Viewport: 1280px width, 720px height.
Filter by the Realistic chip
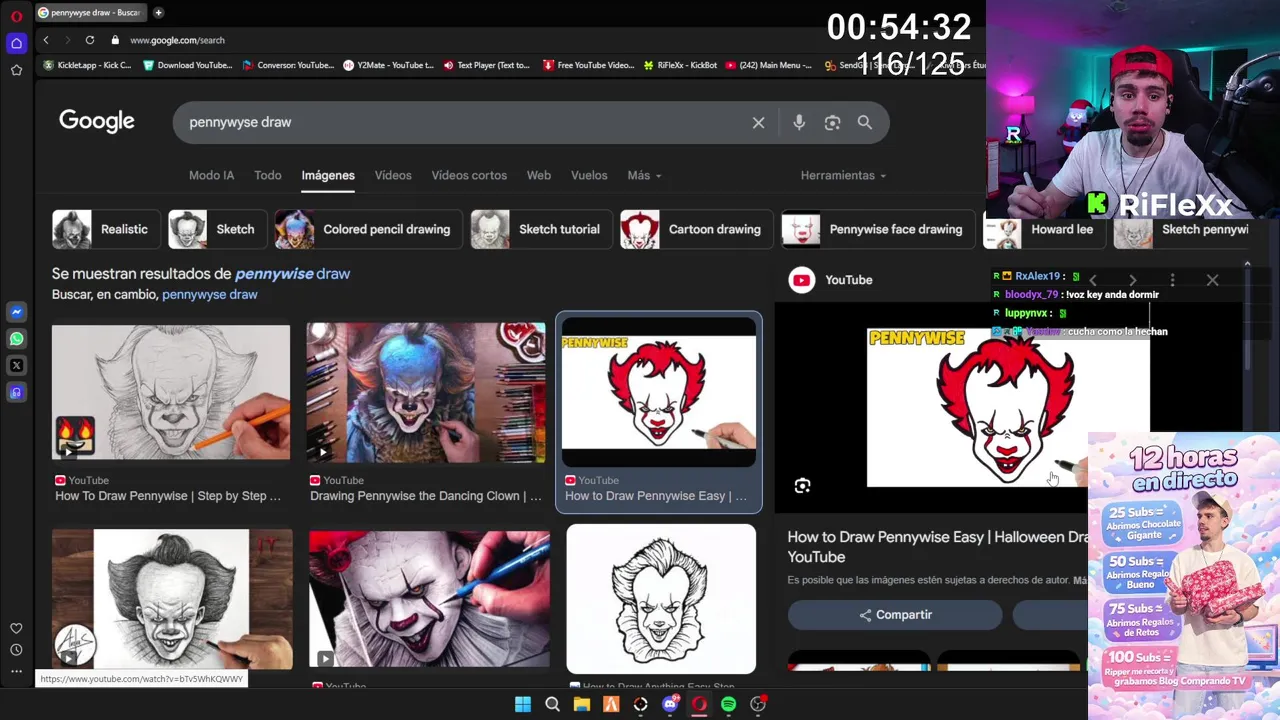[104, 229]
